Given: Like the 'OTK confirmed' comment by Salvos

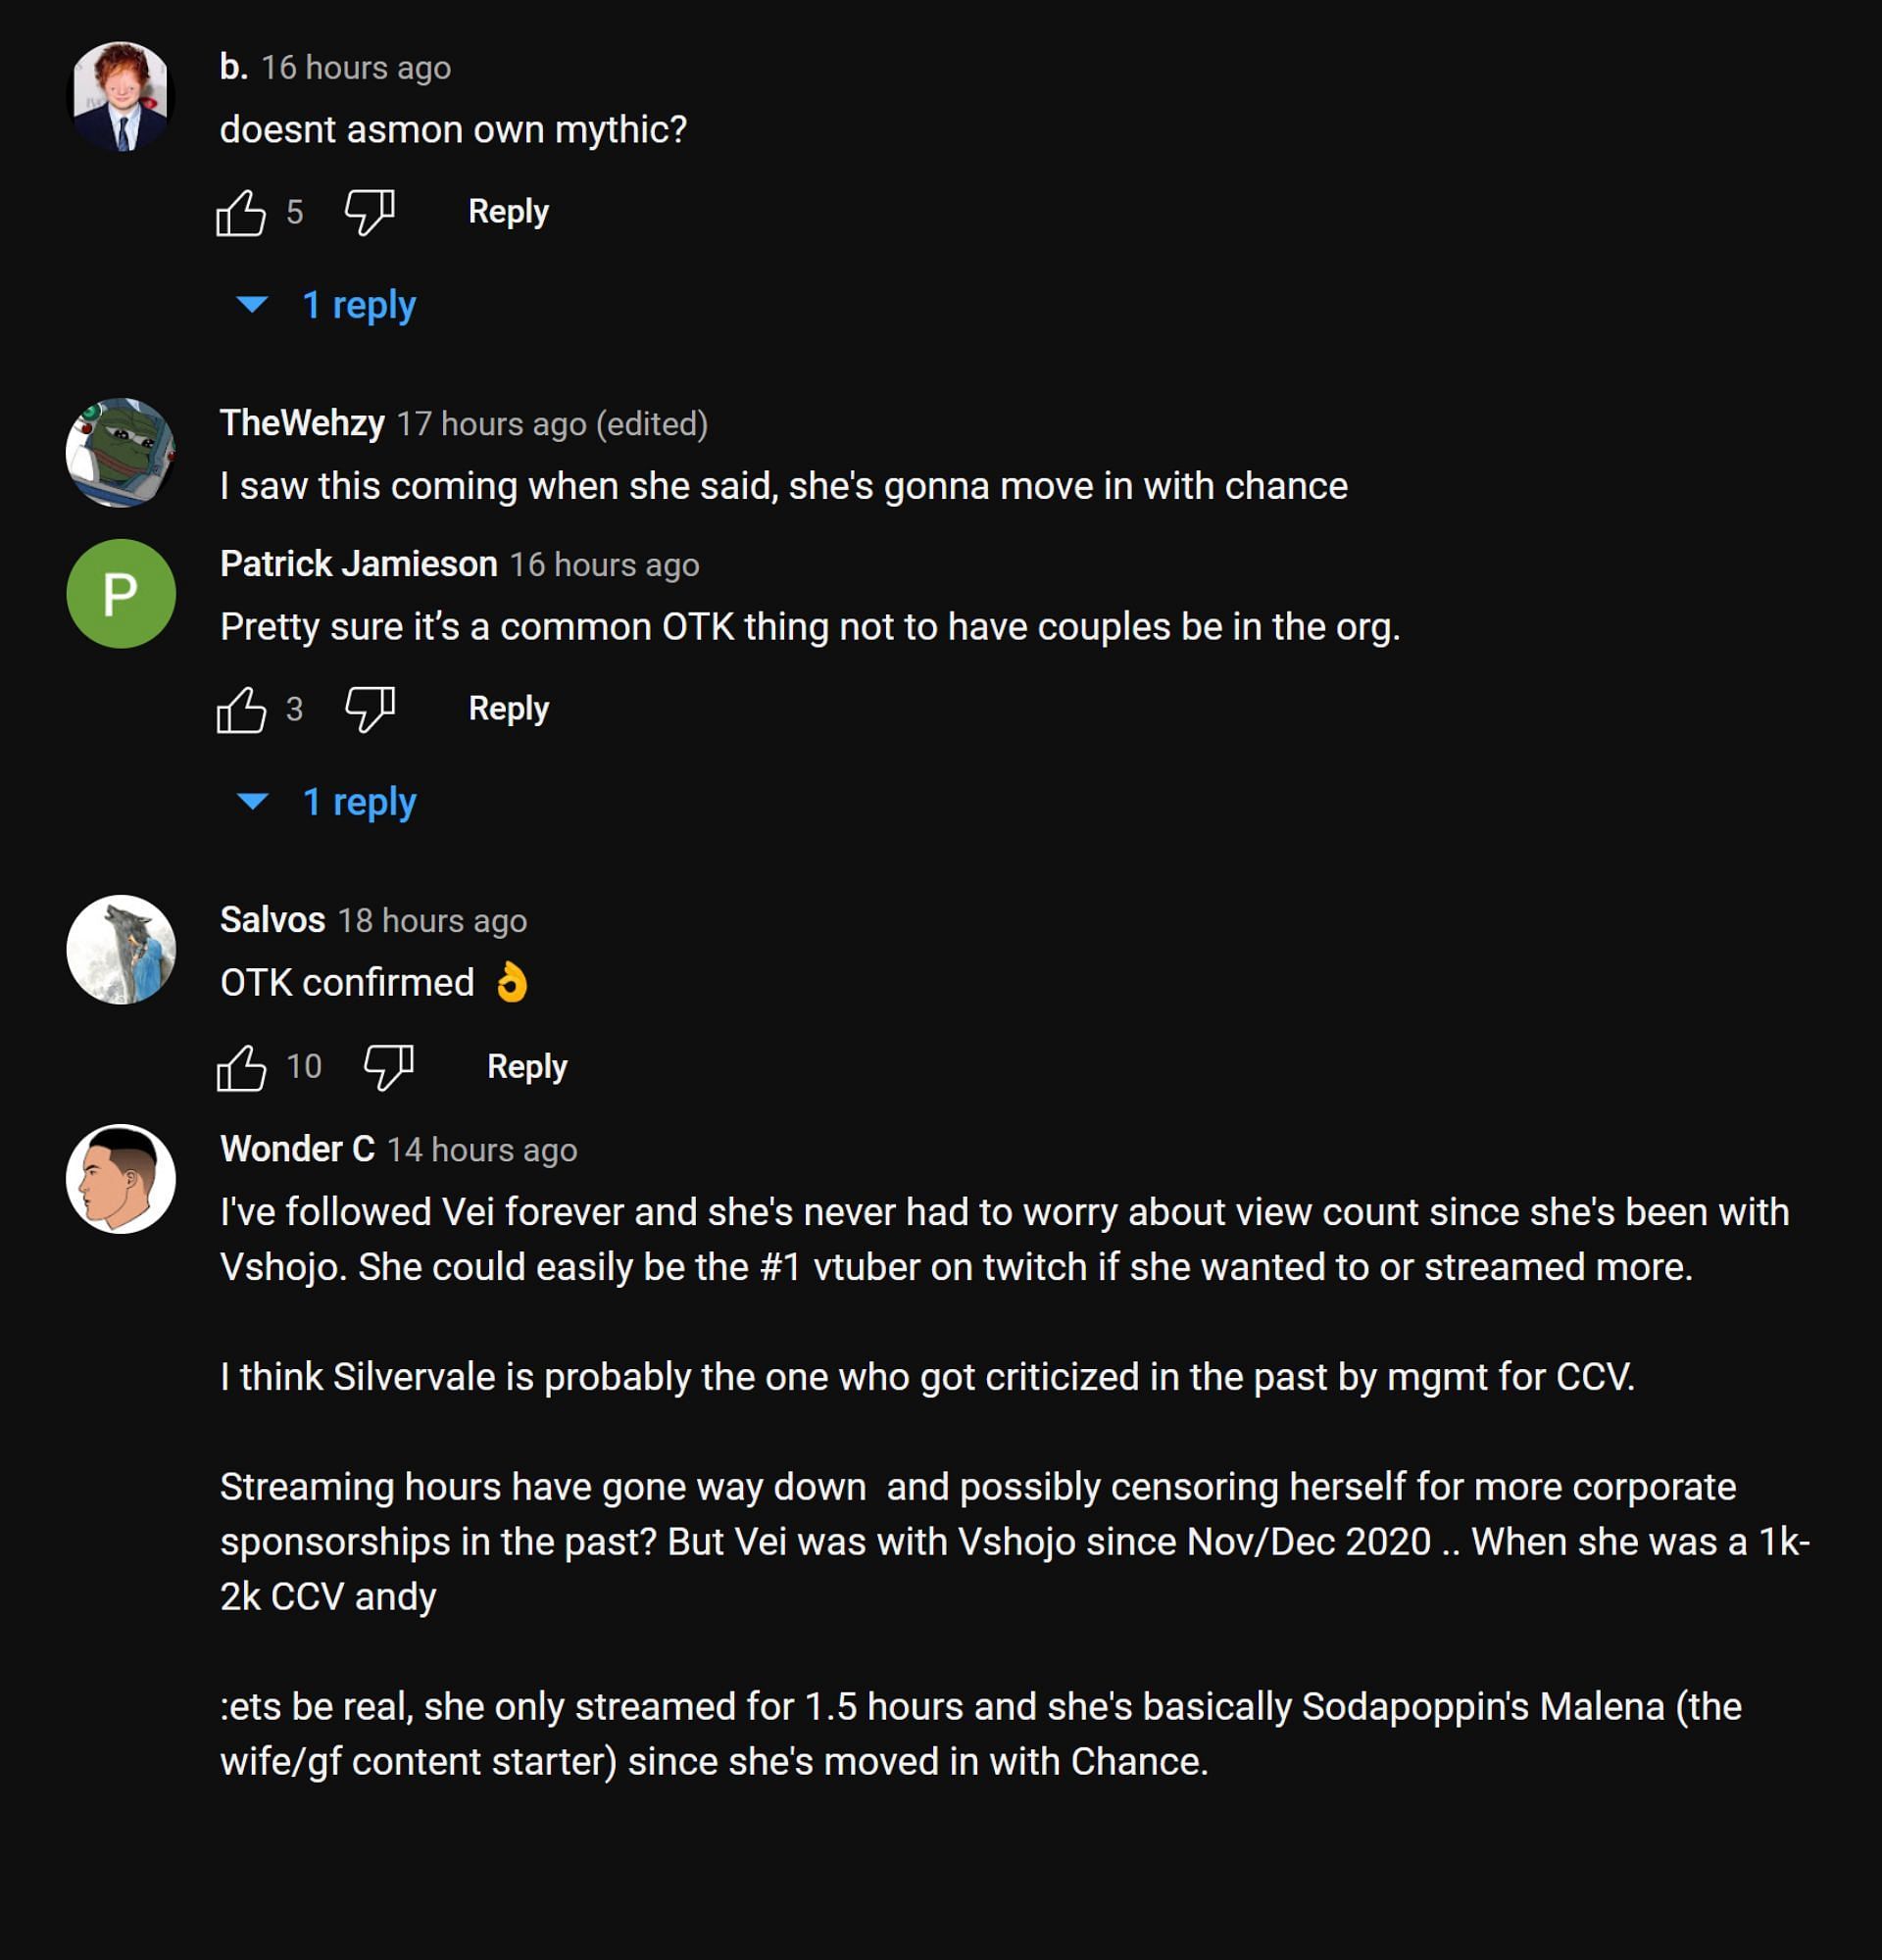Looking at the screenshot, I should point(241,1067).
